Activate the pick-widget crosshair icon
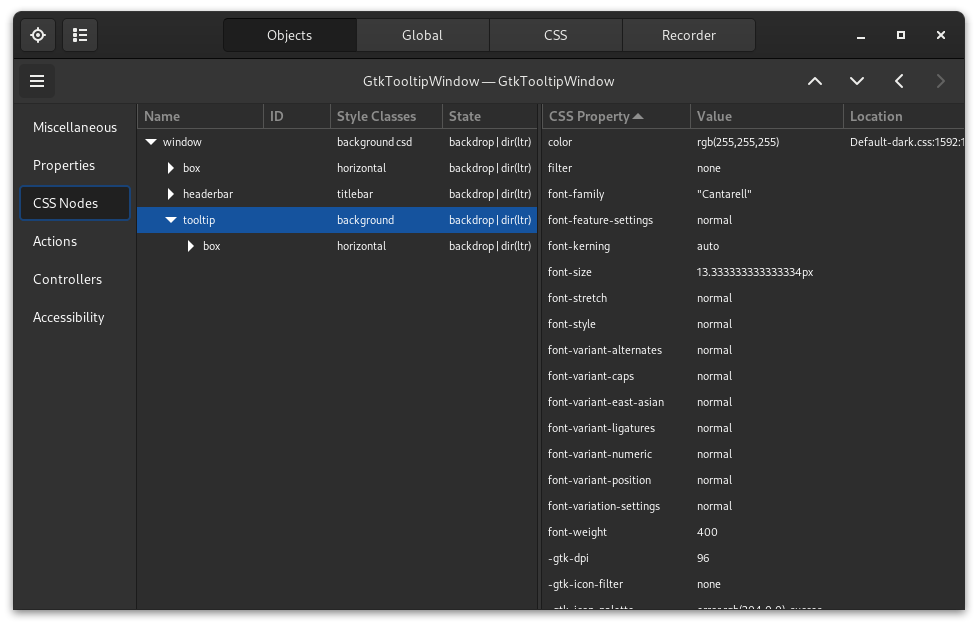This screenshot has height=626, width=978. [x=38, y=35]
